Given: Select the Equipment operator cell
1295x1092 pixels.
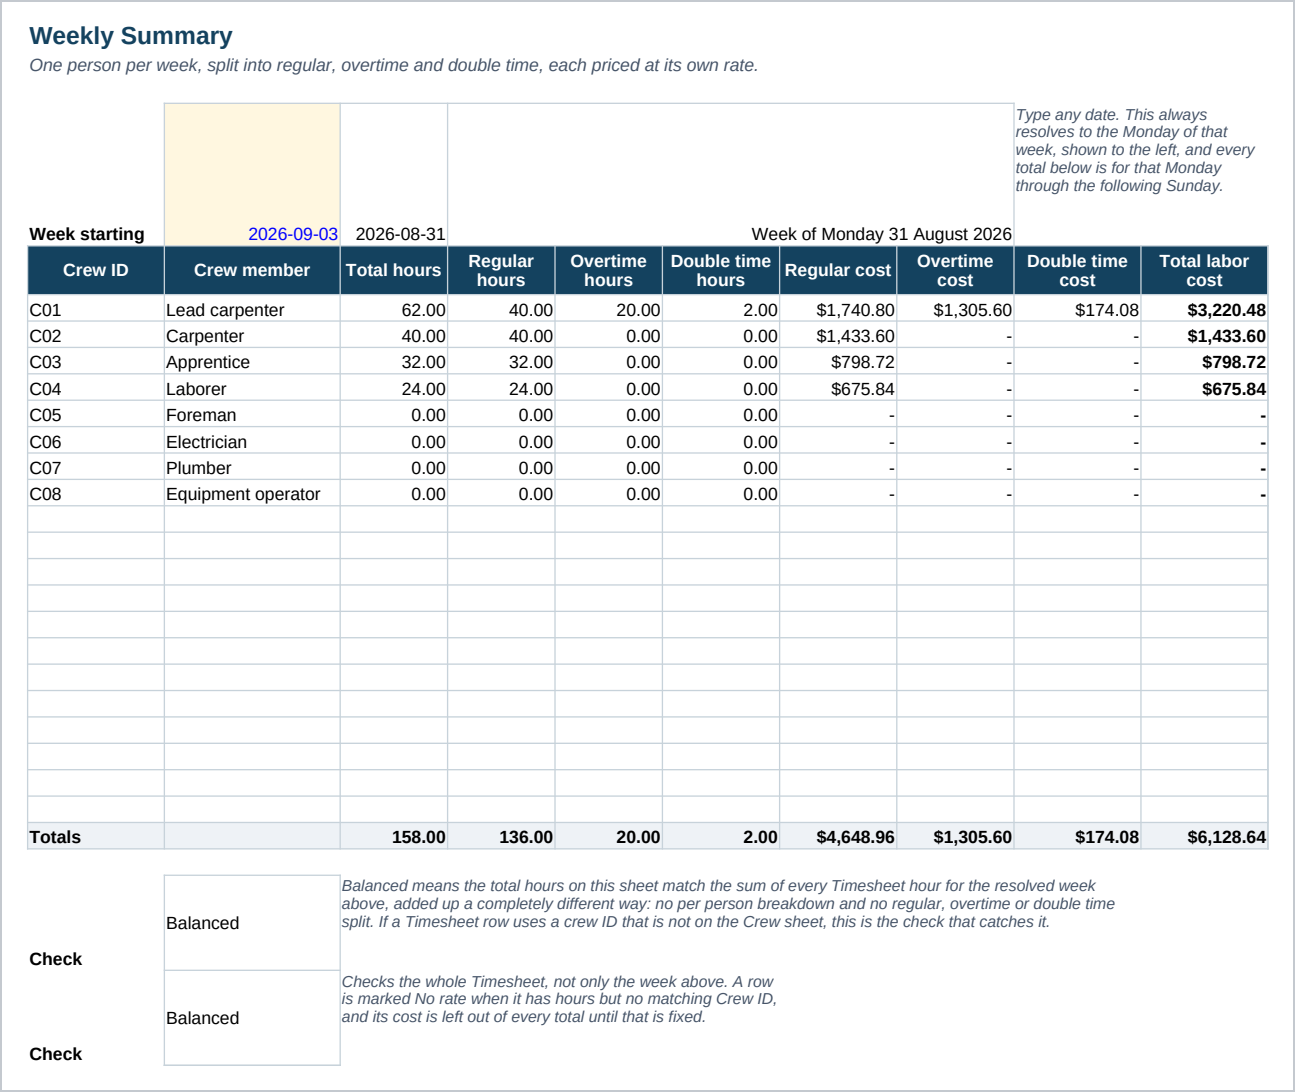Looking at the screenshot, I should coord(252,494).
